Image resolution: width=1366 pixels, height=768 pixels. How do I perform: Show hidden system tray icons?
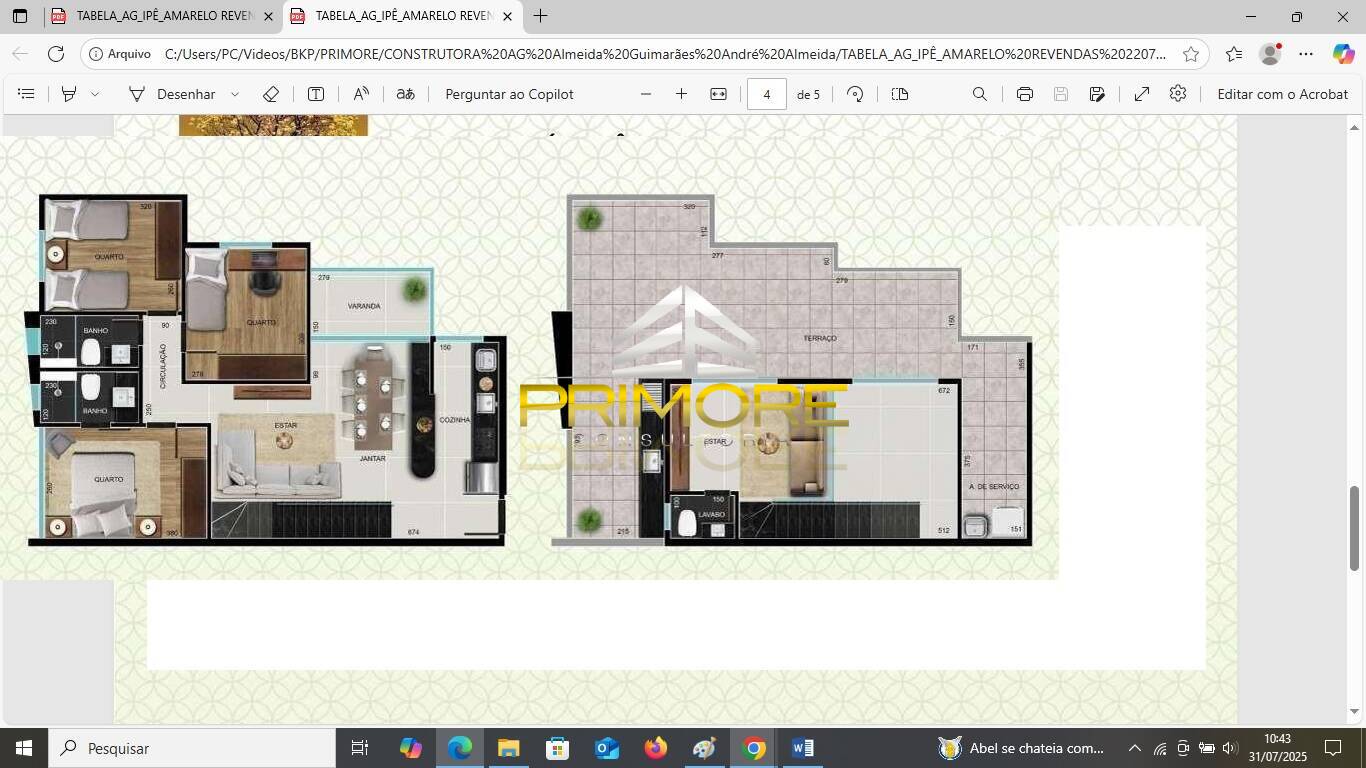point(1134,748)
